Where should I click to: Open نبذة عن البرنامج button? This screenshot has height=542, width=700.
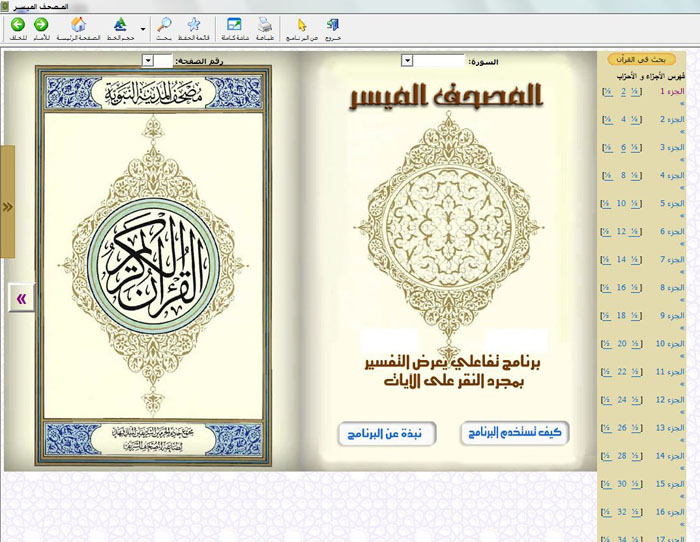386,434
